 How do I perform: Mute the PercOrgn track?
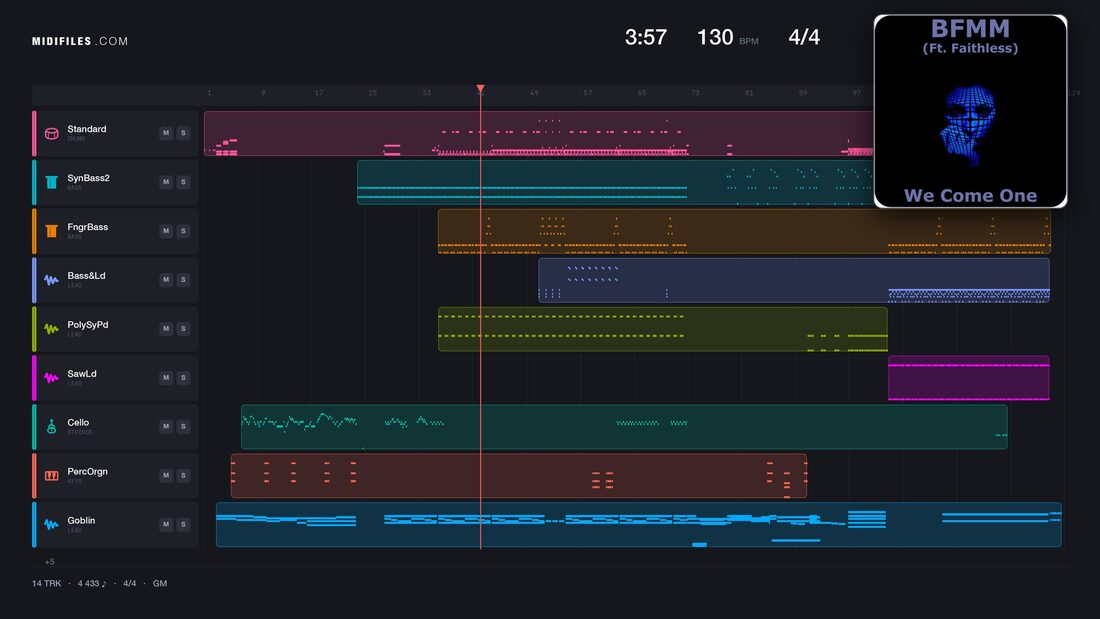point(166,475)
